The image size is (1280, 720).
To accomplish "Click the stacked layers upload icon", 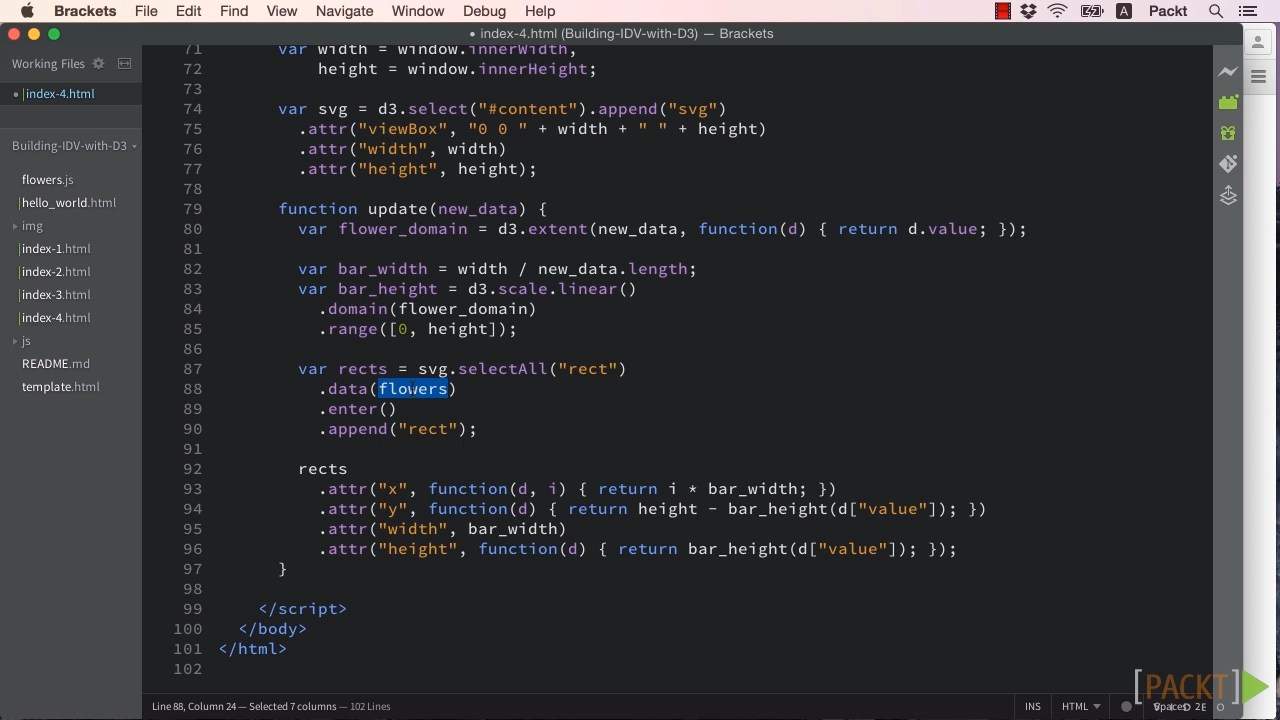I will coord(1228,195).
